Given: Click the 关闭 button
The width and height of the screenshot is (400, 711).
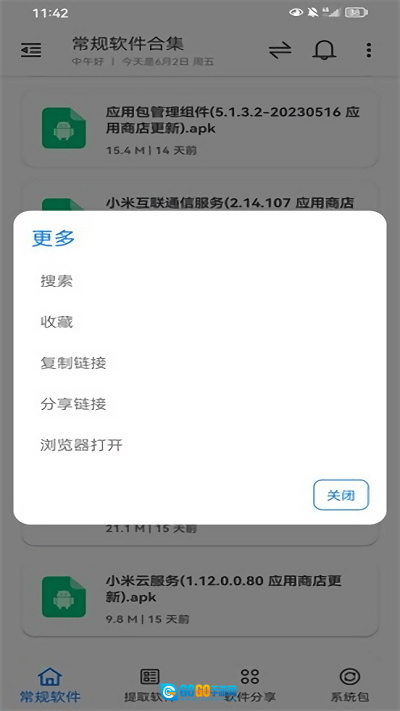Looking at the screenshot, I should point(341,495).
